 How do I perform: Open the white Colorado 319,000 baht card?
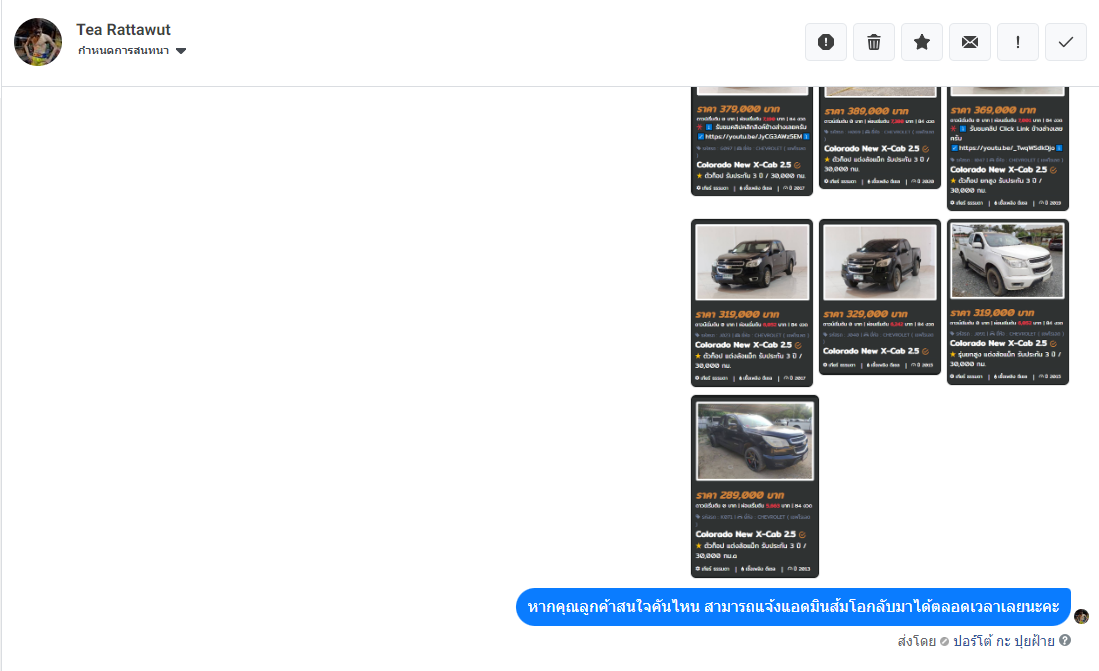coord(1008,302)
